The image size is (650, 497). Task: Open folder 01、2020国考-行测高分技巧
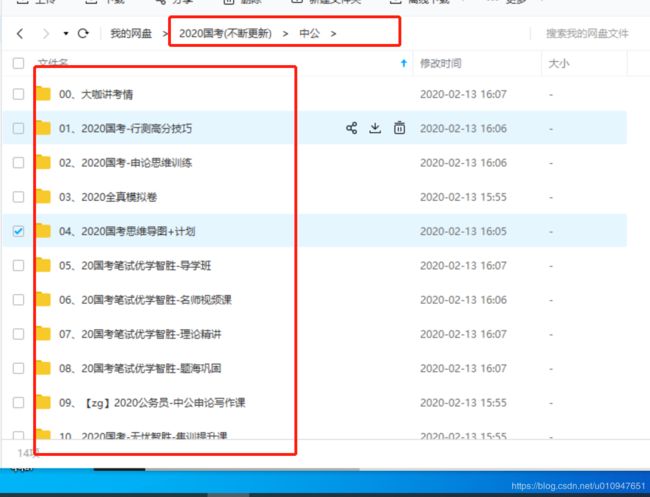coord(125,128)
